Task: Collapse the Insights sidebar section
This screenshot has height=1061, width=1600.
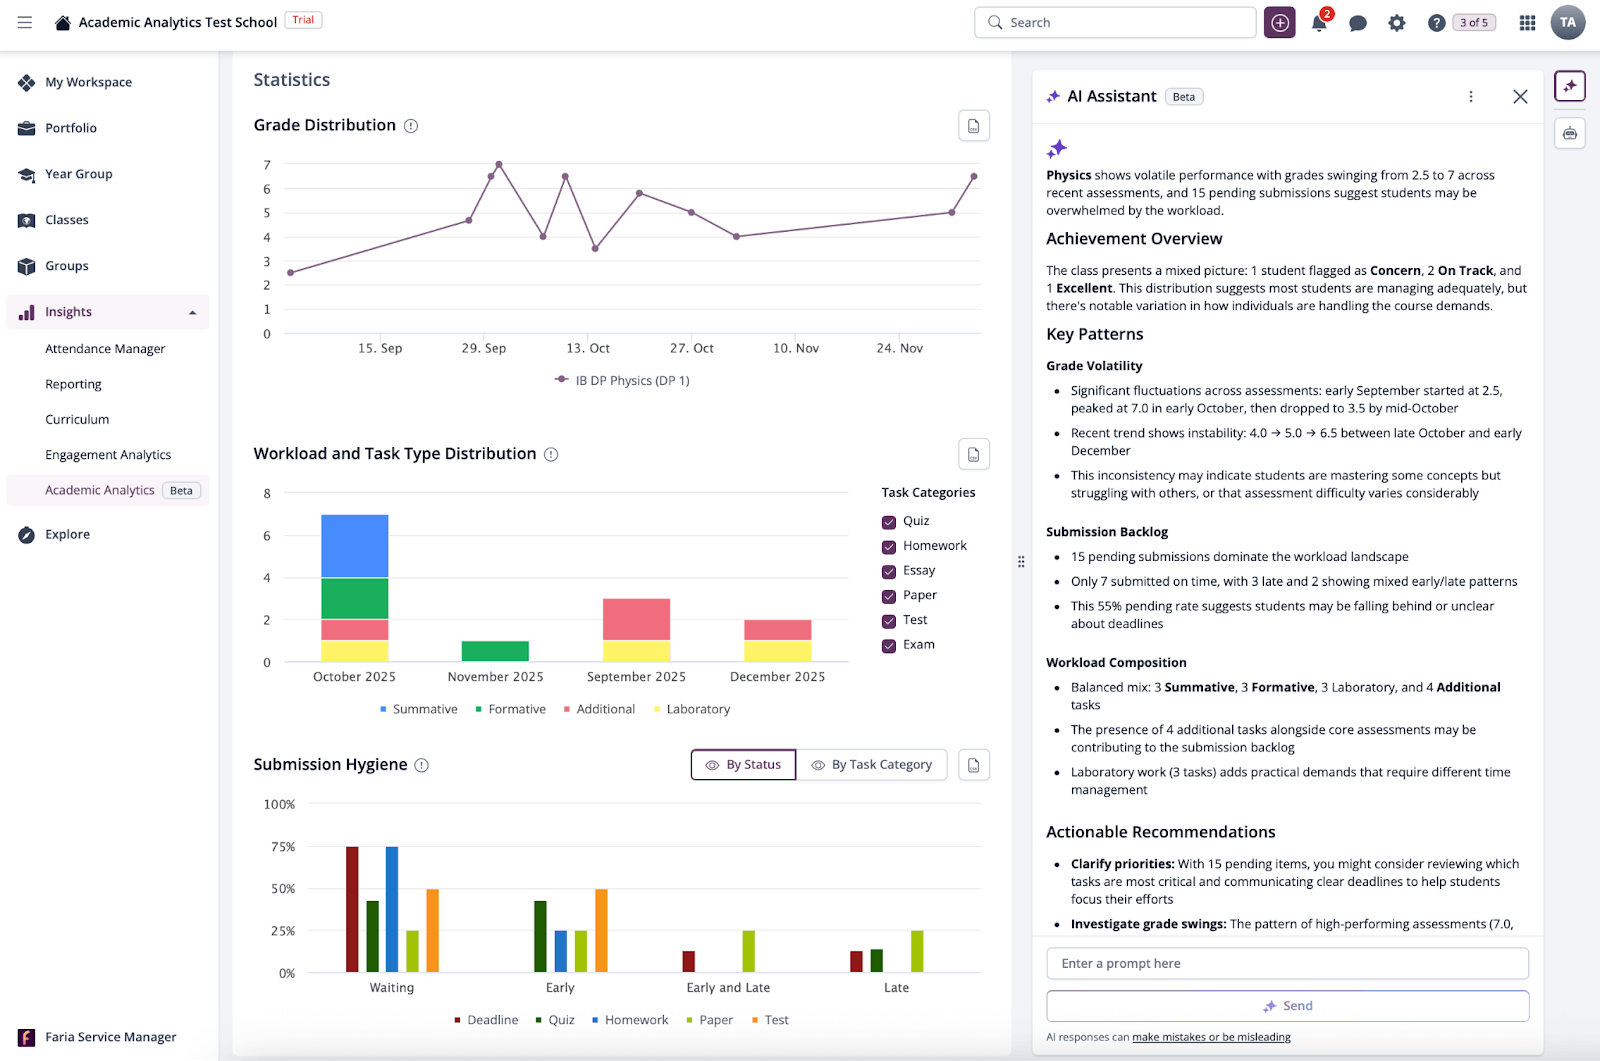Action: click(x=192, y=313)
